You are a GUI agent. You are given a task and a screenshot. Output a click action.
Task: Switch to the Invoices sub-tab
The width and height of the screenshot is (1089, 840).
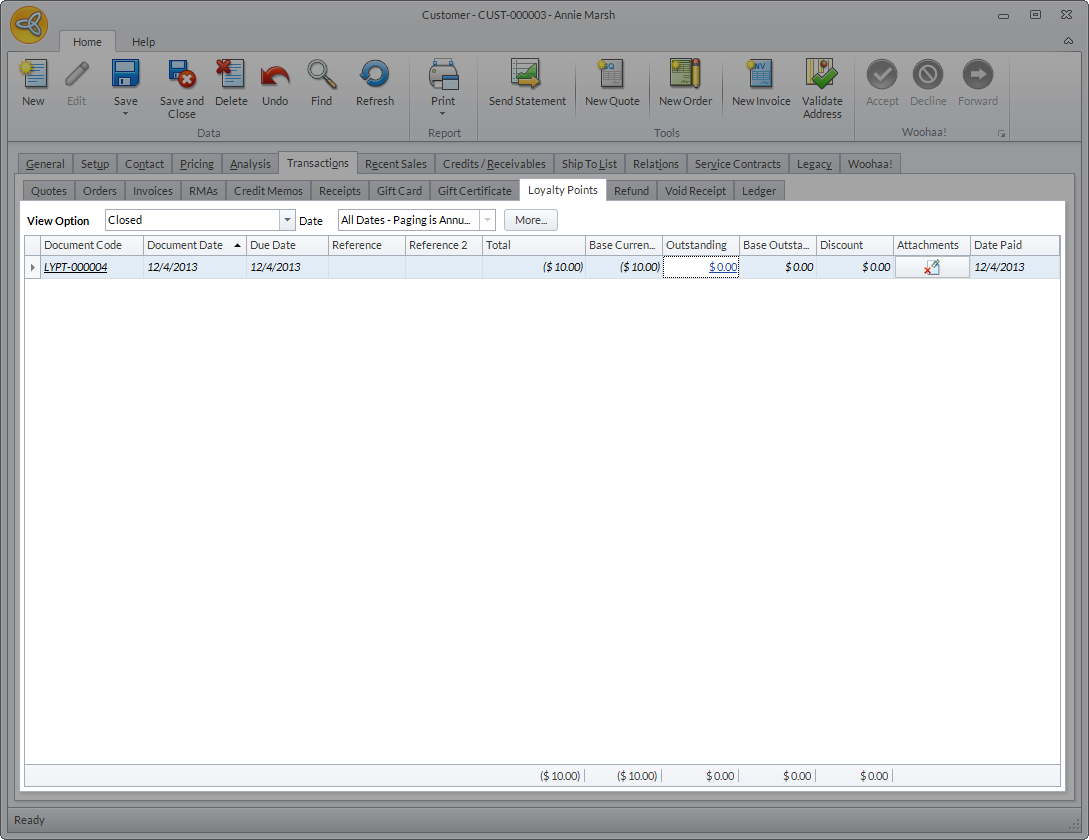(x=153, y=191)
